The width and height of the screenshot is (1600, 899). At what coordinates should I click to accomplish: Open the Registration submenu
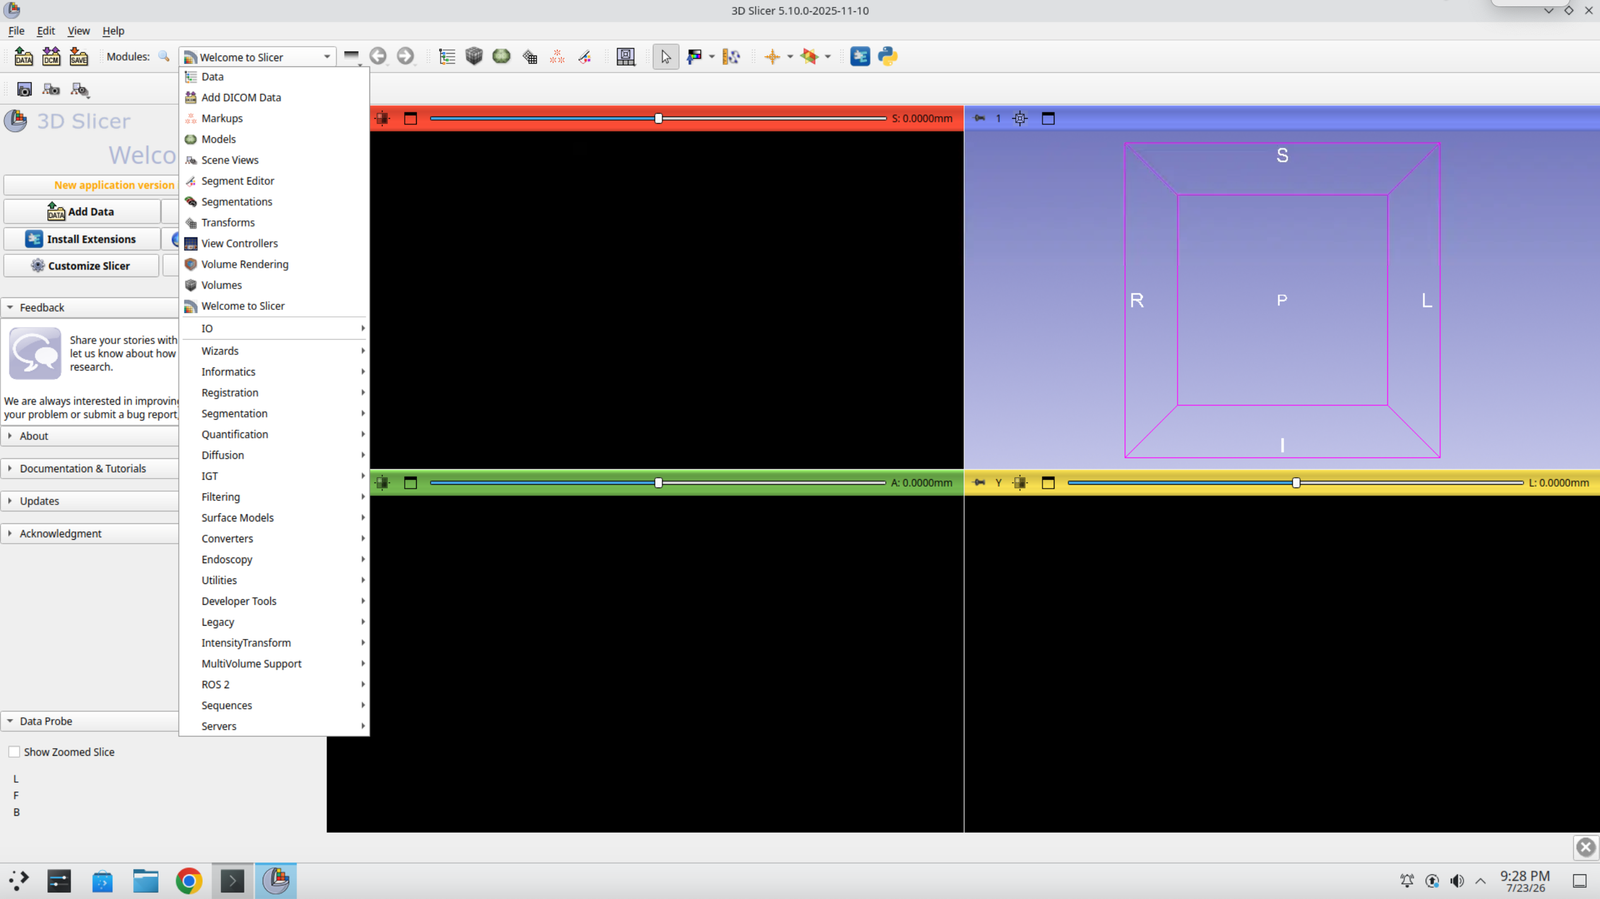pyautogui.click(x=274, y=393)
